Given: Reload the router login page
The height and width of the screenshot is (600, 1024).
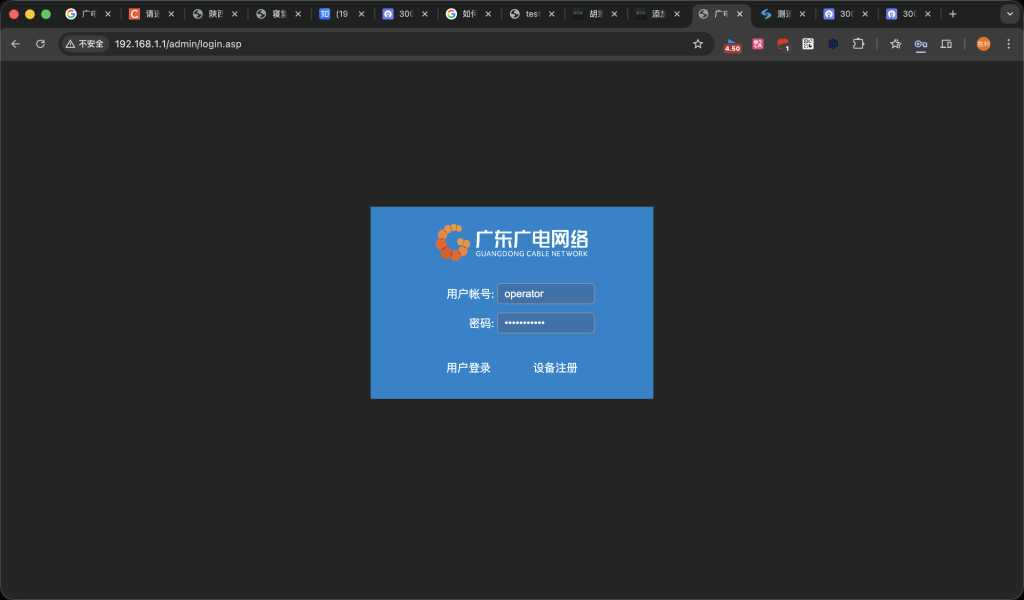Looking at the screenshot, I should 39,44.
